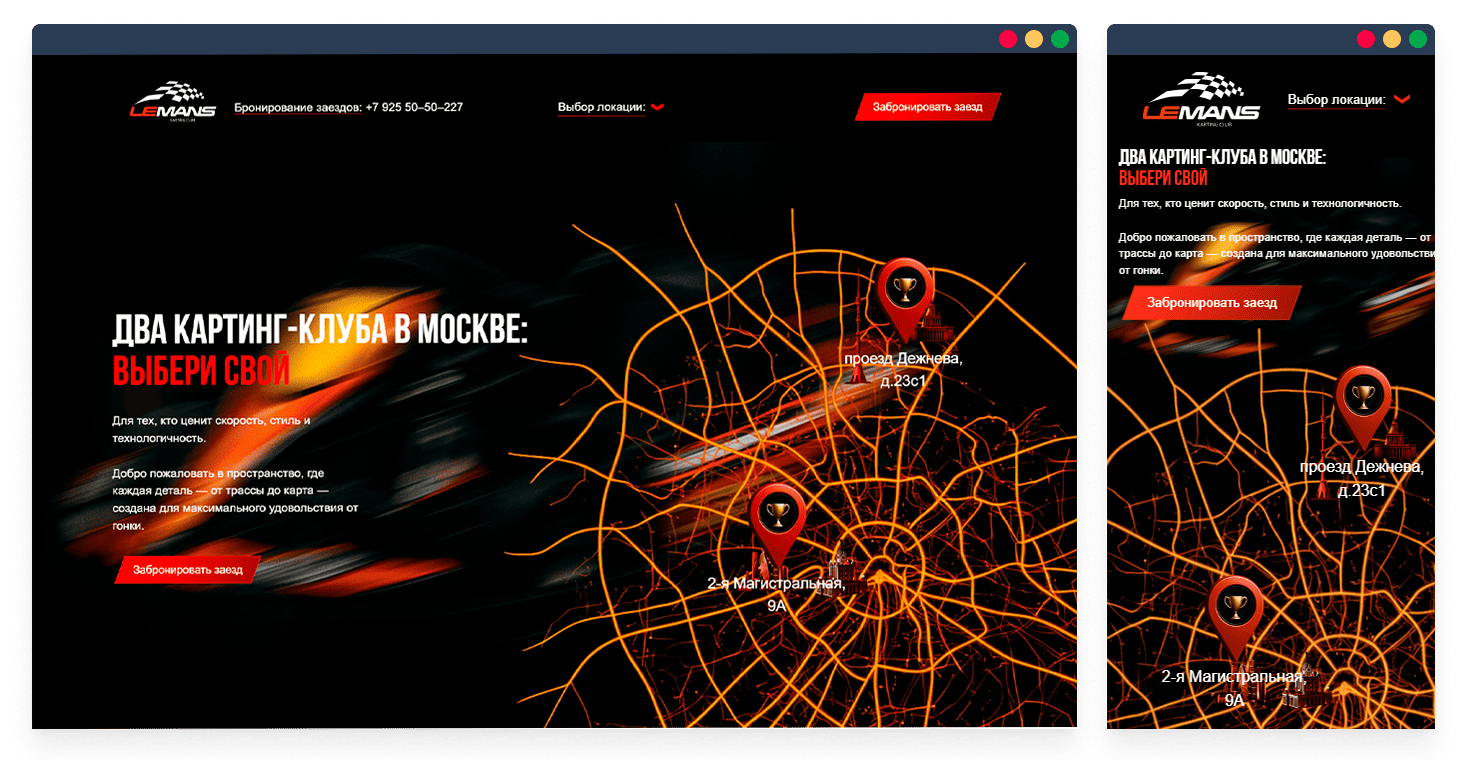
Task: Select the проезд Дежнева map pin in the desktop window
Action: (x=905, y=299)
